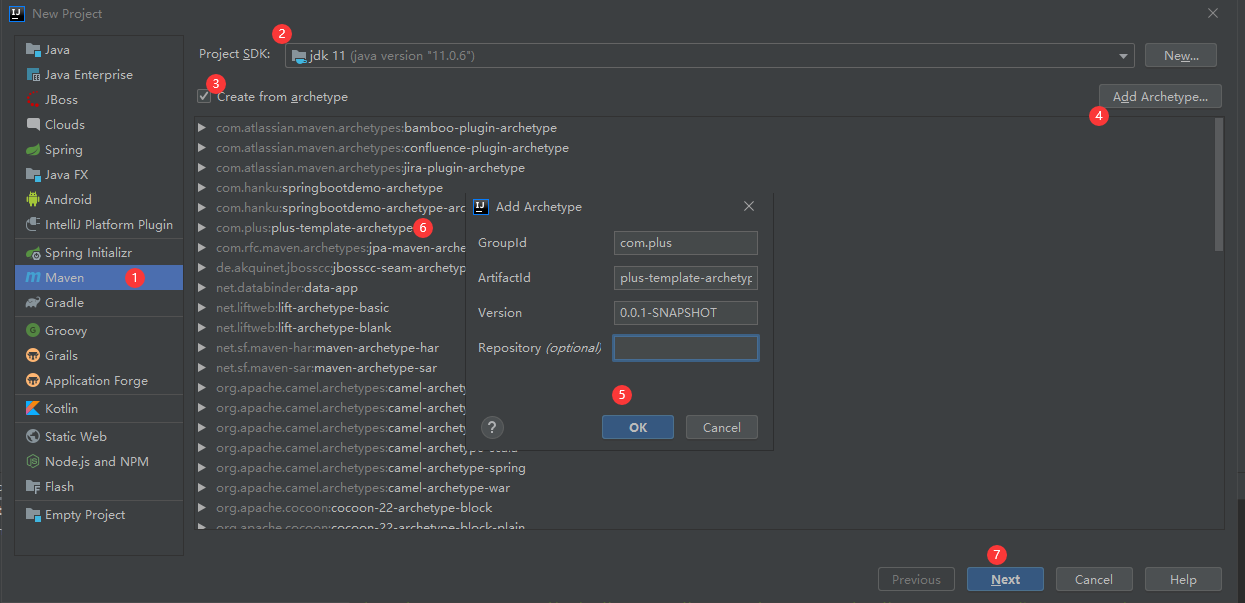Select the Application Forge icon
This screenshot has height=603, width=1245.
point(33,381)
